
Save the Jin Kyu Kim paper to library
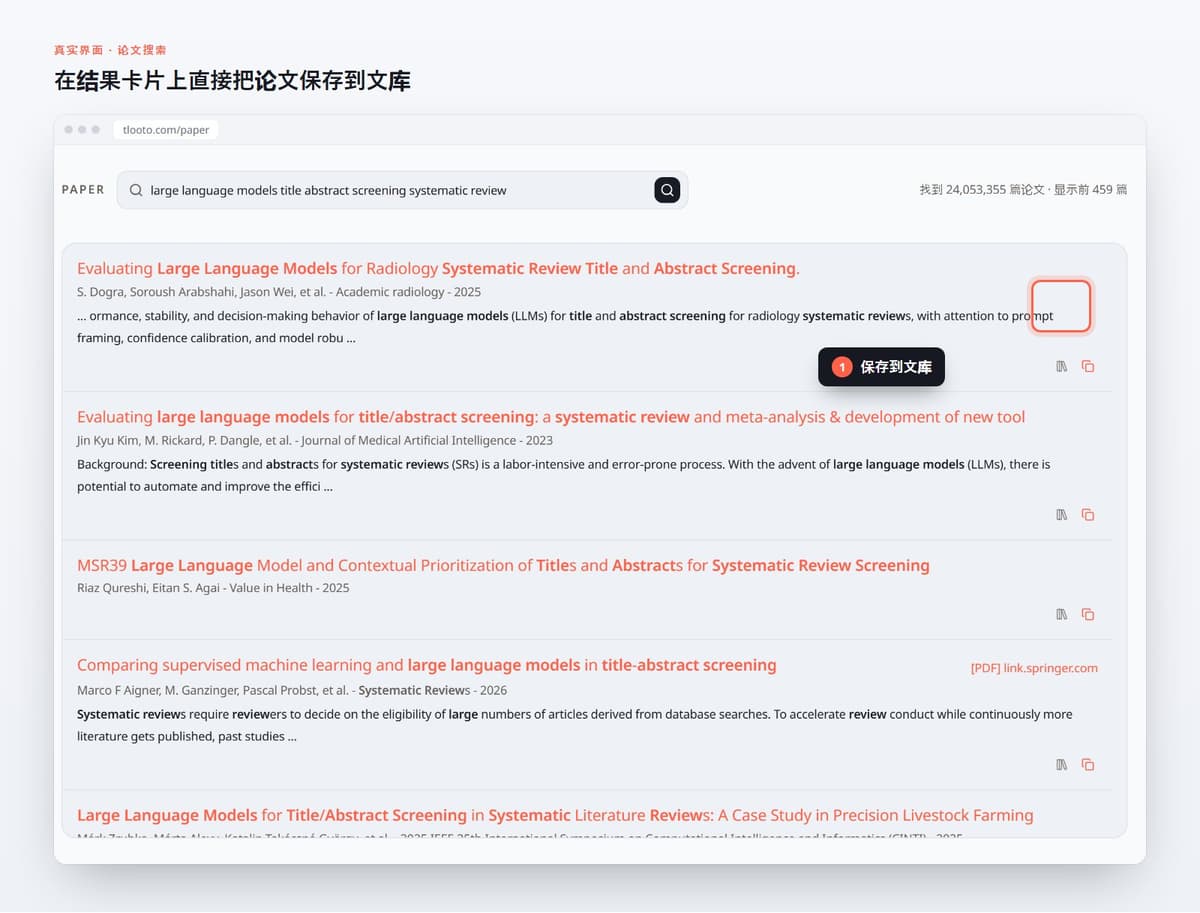1062,515
